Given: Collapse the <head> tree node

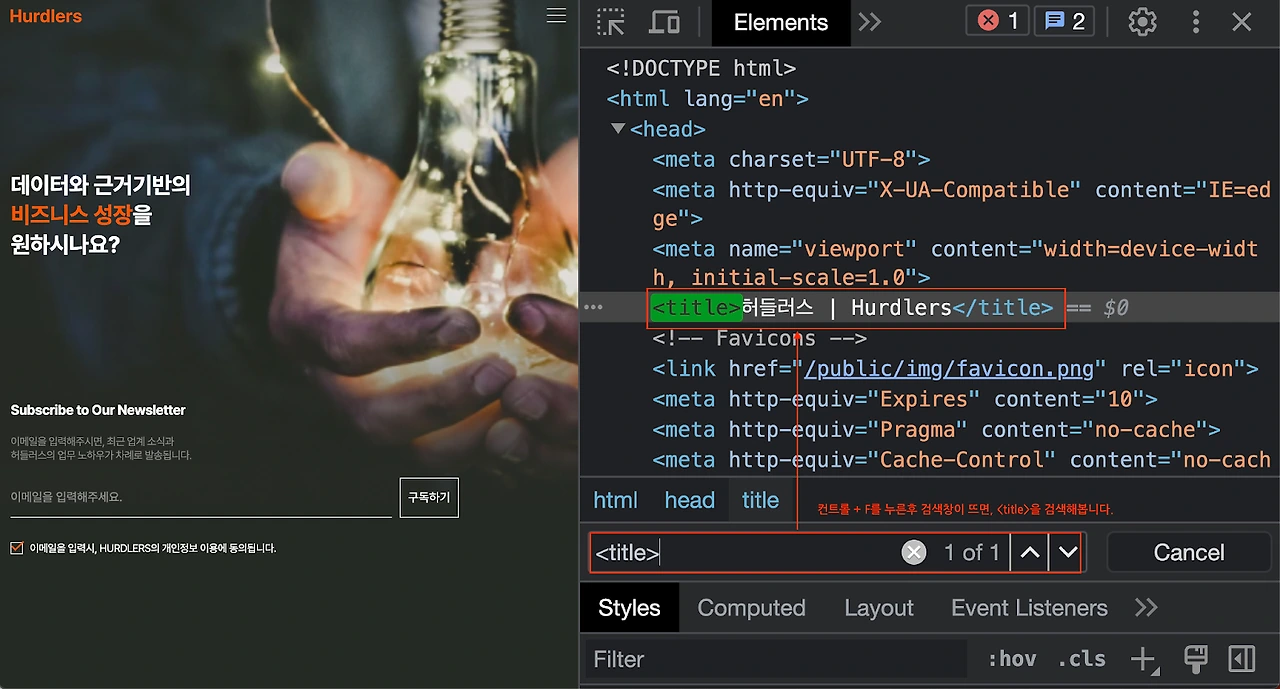Looking at the screenshot, I should point(618,129).
